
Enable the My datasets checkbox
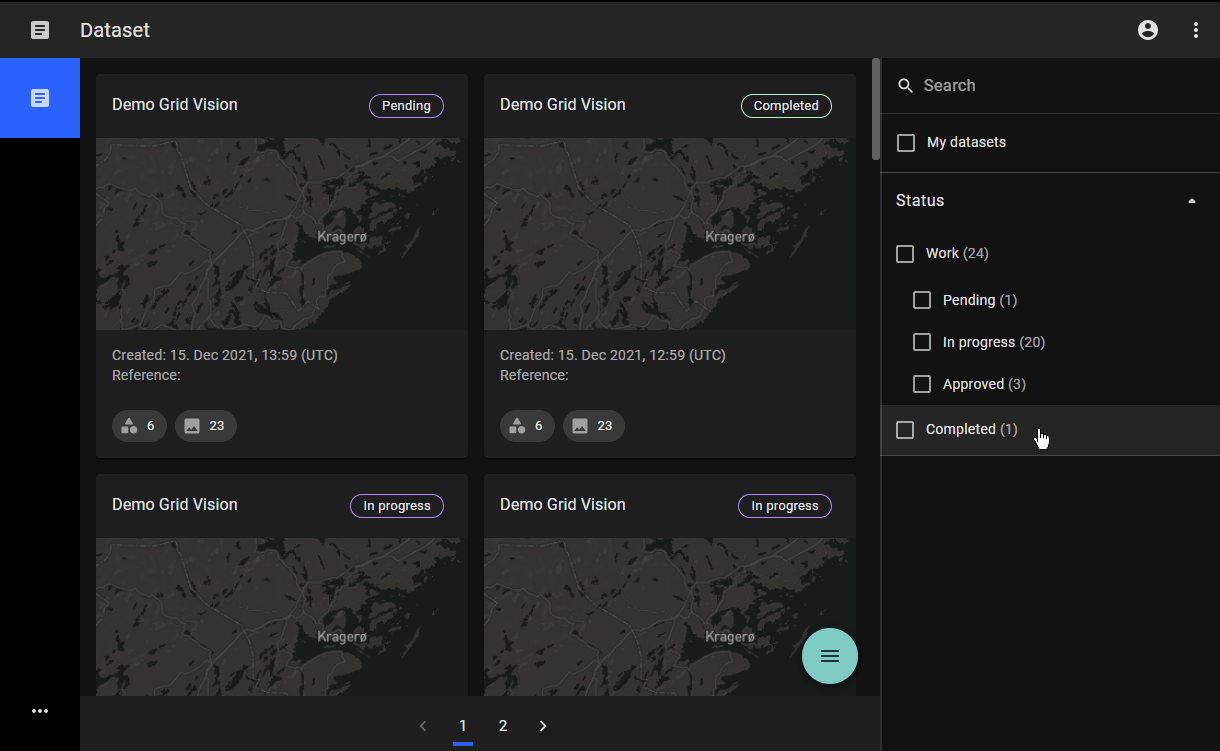[x=906, y=143]
